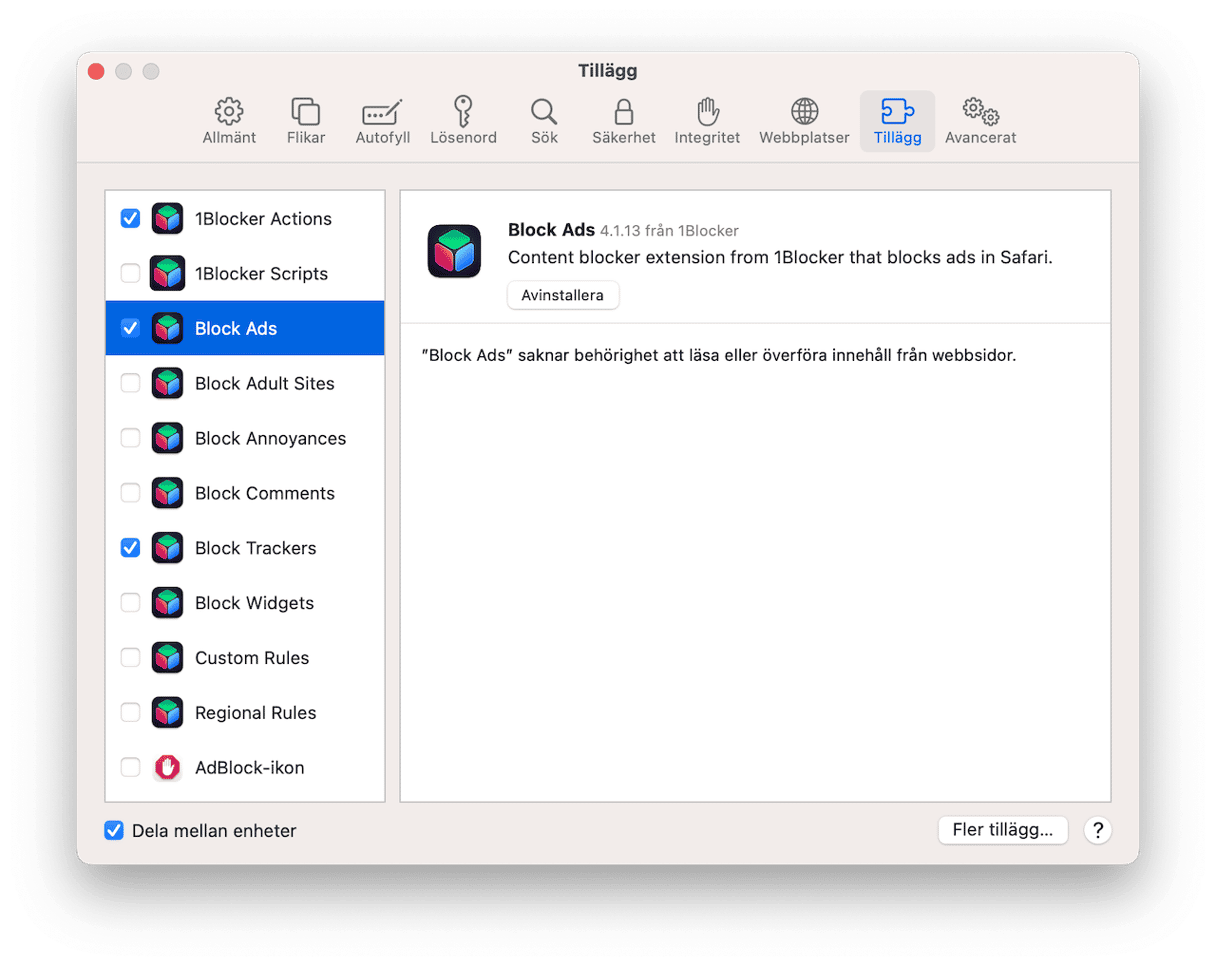Click the Avinstallera button
This screenshot has width=1216, height=966.
(x=563, y=296)
